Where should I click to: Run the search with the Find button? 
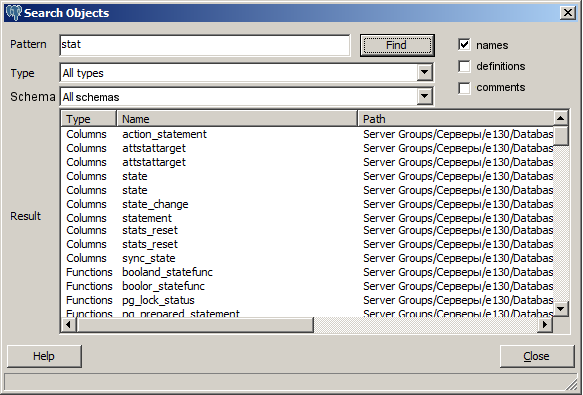pyautogui.click(x=397, y=45)
